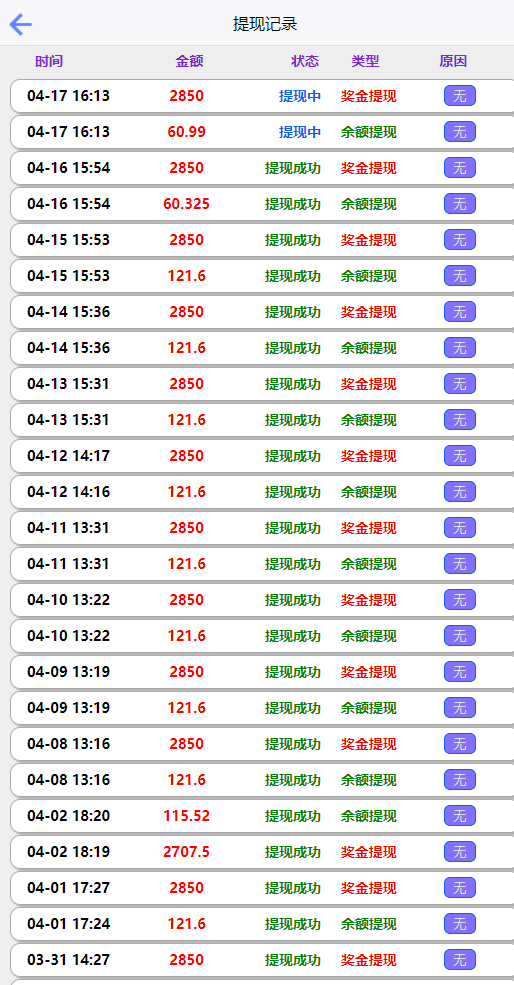Click 奖金提现 type in the 04-16 row
Screen dimensions: 514x985
coord(369,168)
